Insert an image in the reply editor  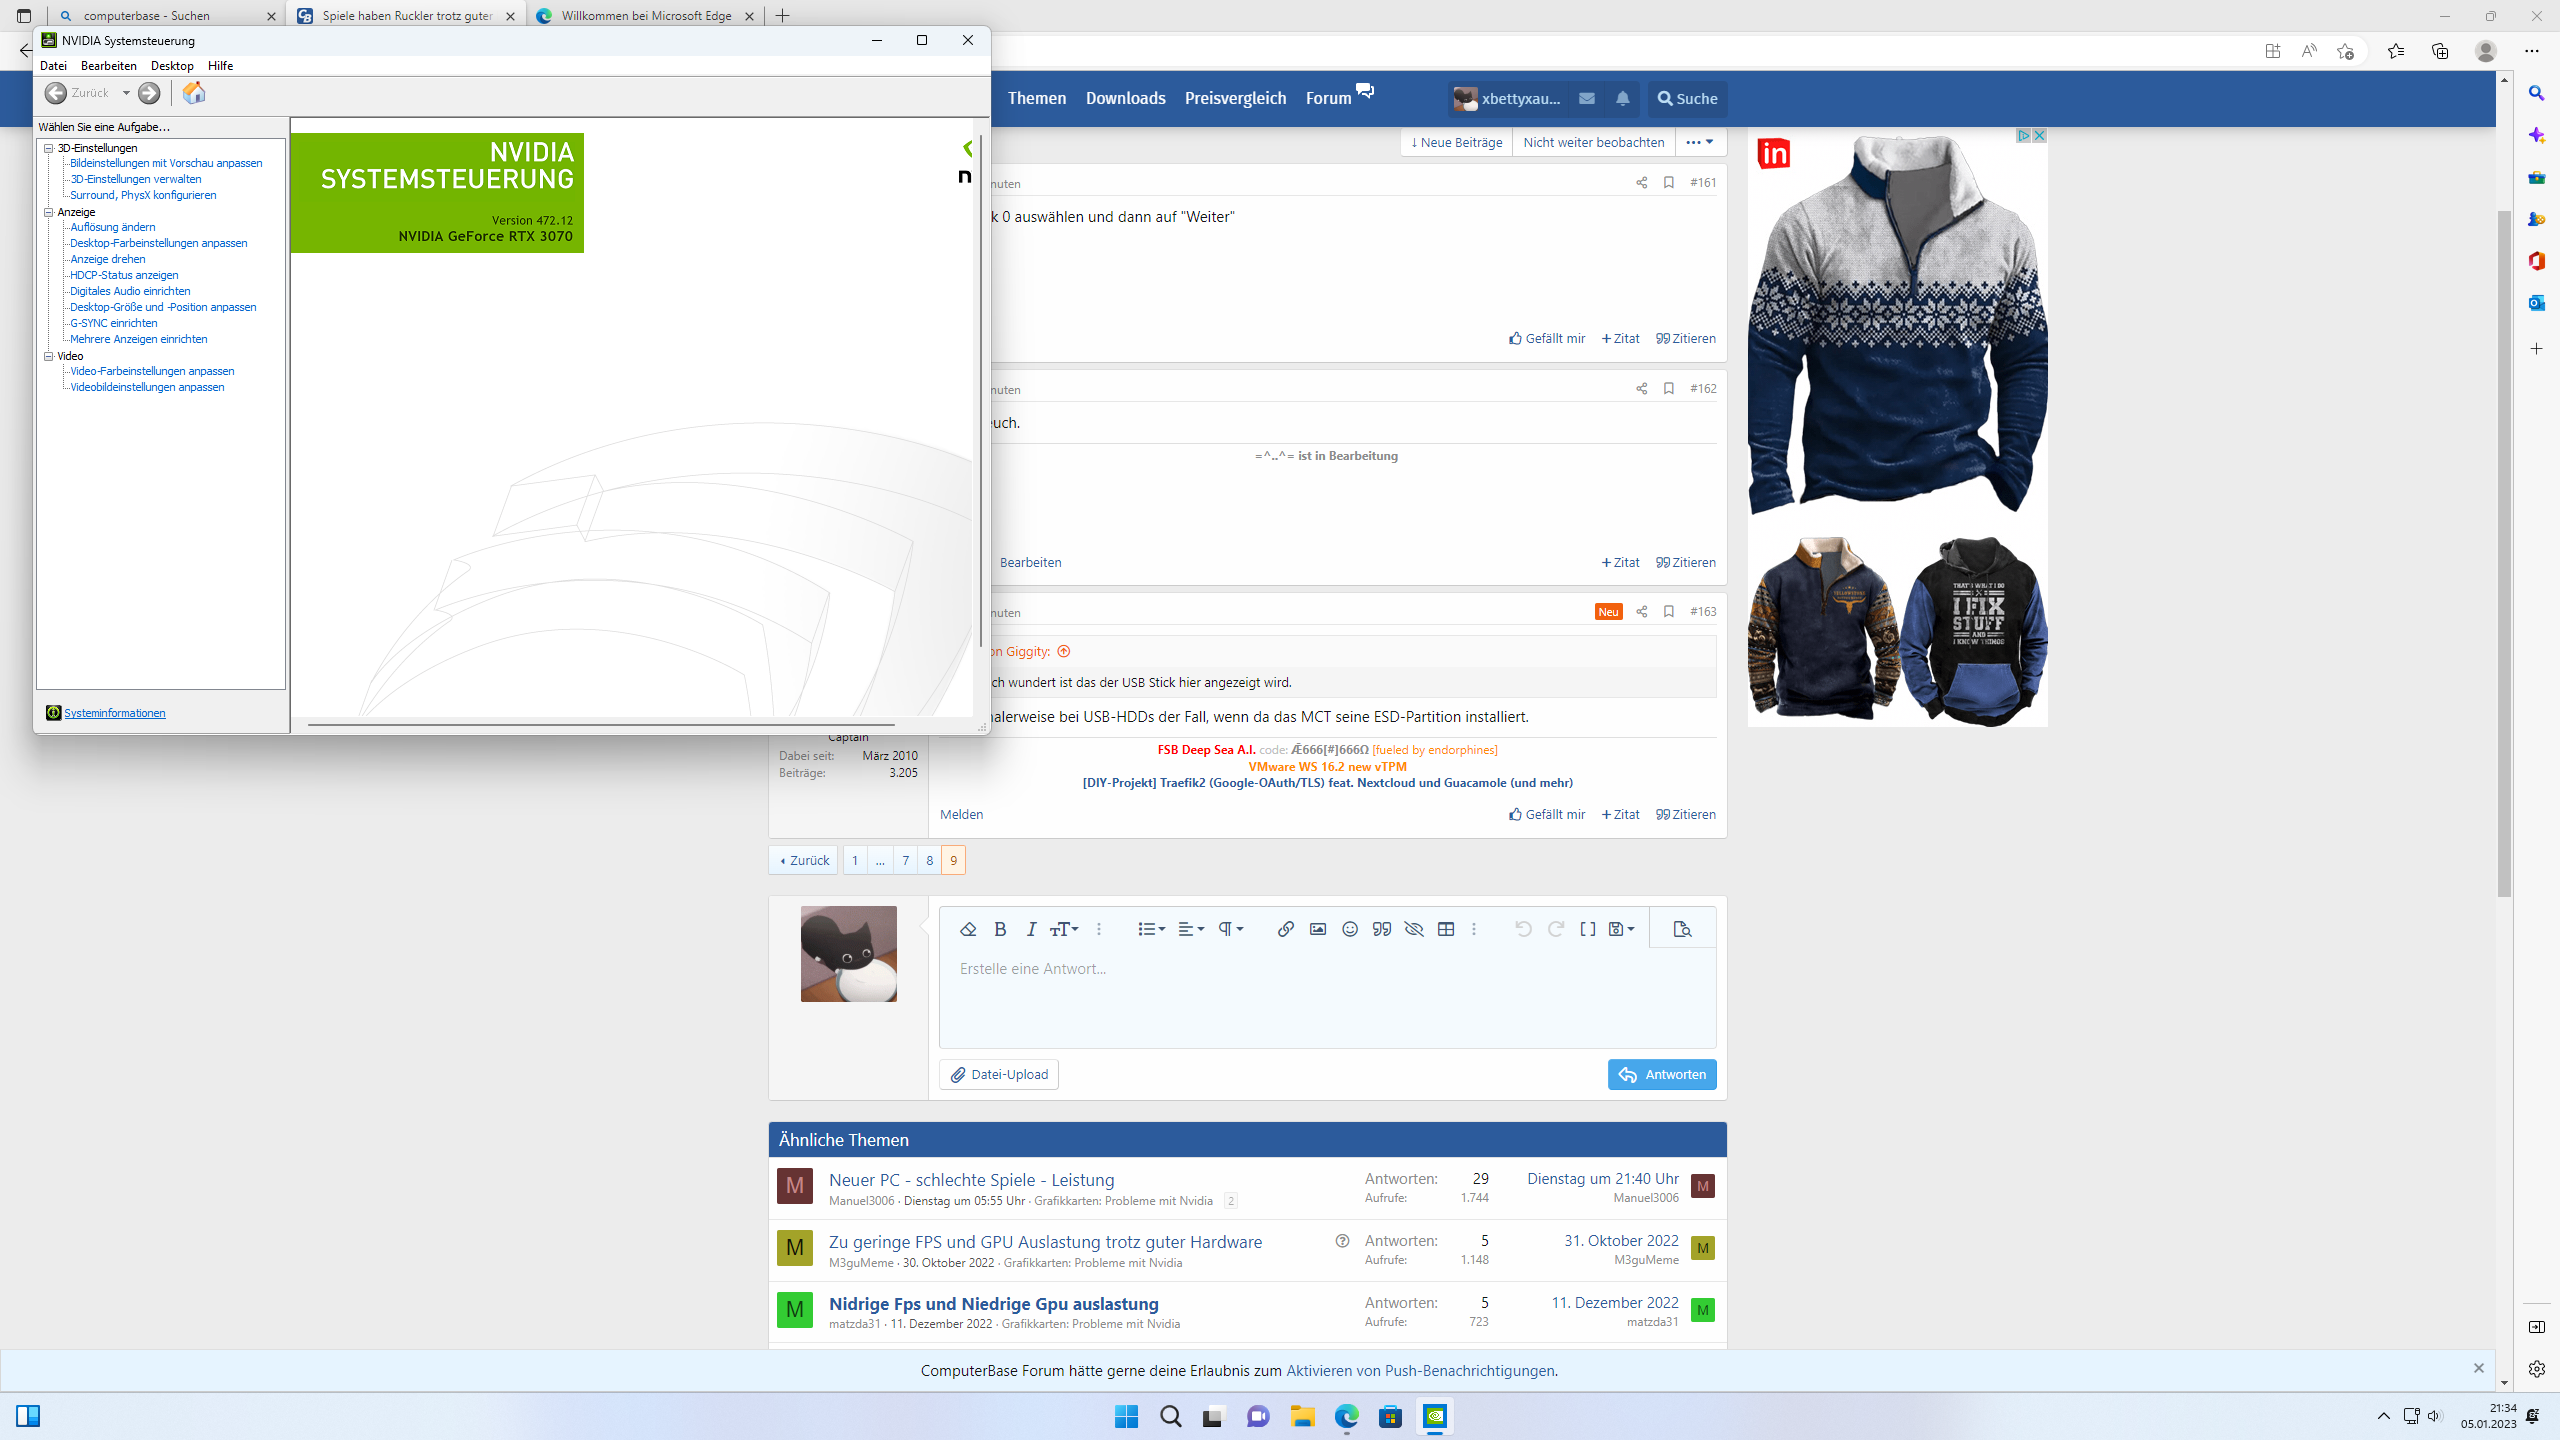click(1318, 929)
